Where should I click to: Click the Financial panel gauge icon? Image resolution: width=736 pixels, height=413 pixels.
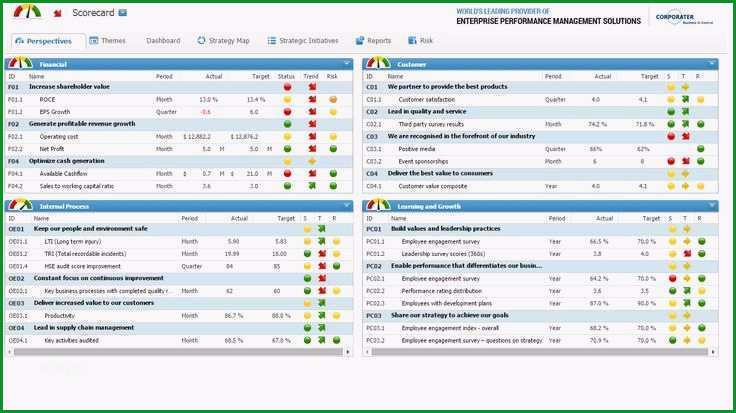21,63
